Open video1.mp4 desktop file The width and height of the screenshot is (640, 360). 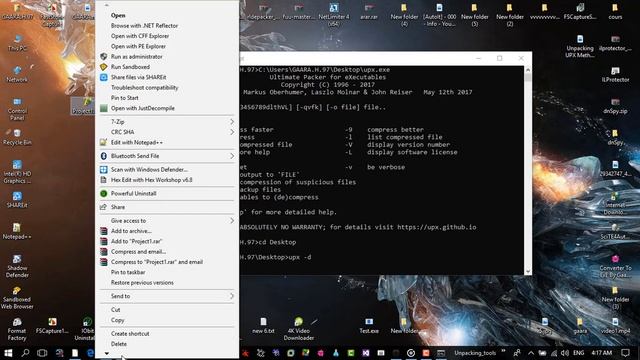coord(615,325)
